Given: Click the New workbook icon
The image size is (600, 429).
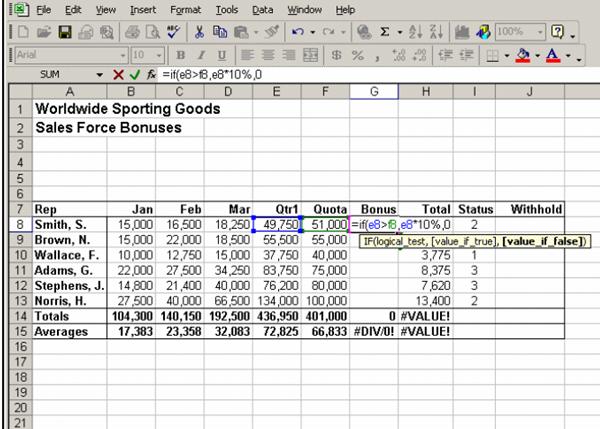Looking at the screenshot, I should point(23,32).
